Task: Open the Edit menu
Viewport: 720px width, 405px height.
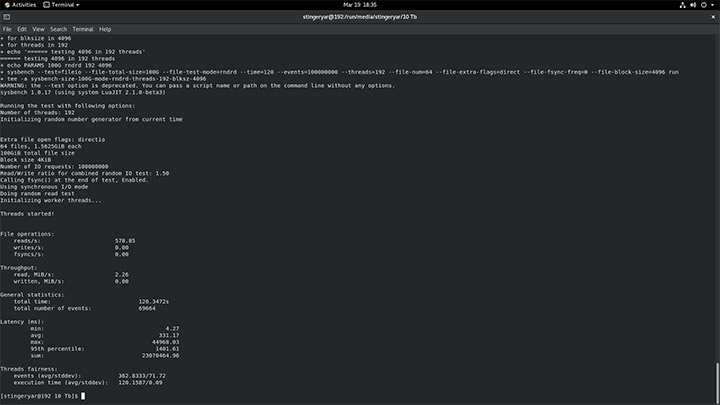Action: tap(21, 29)
